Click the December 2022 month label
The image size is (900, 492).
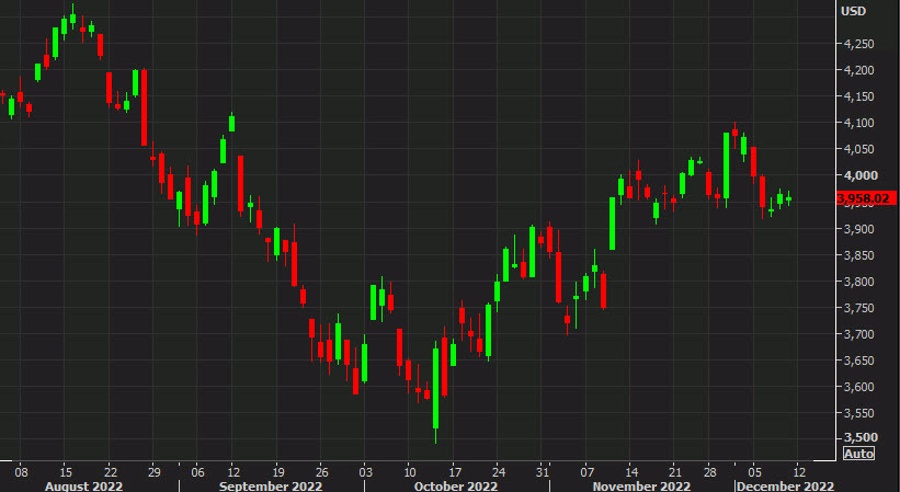tap(787, 485)
